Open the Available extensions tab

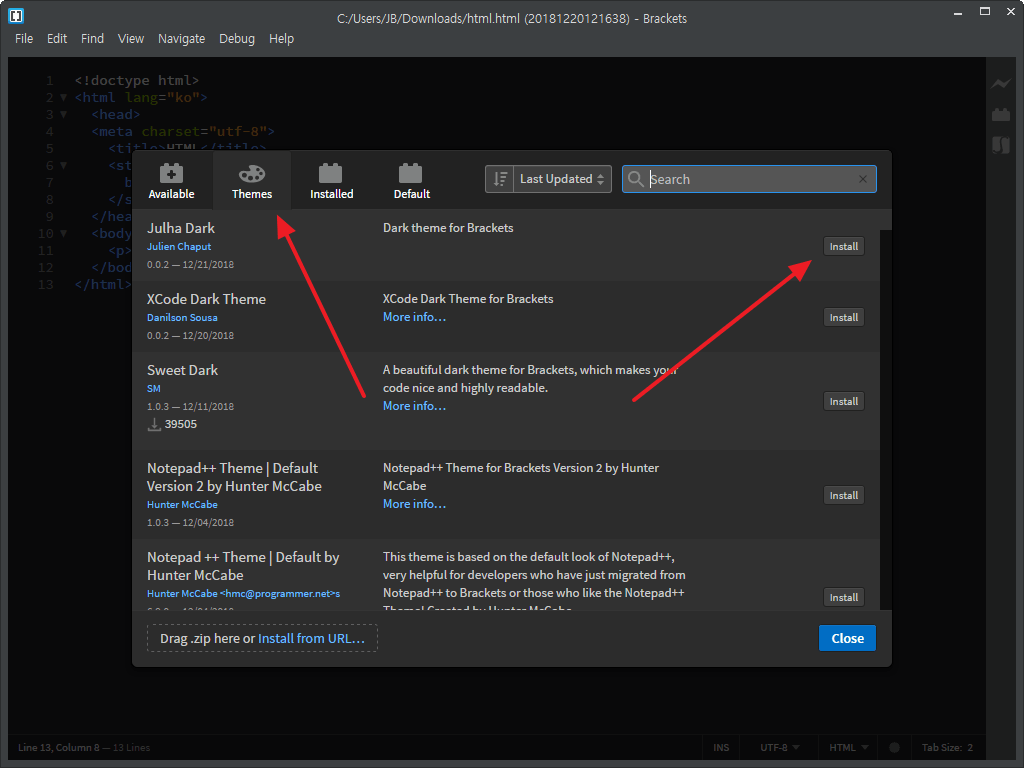(171, 180)
